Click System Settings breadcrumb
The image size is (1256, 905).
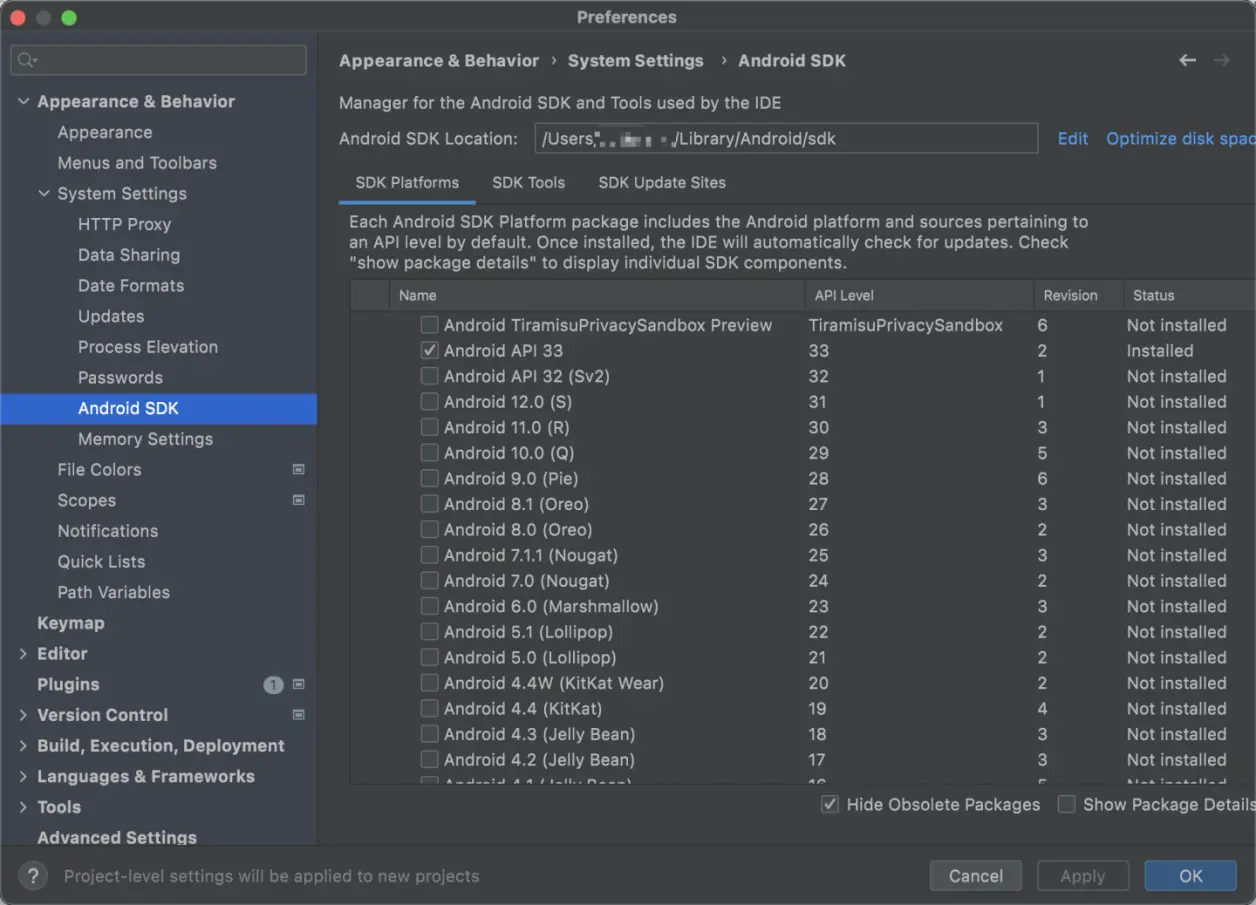point(636,61)
